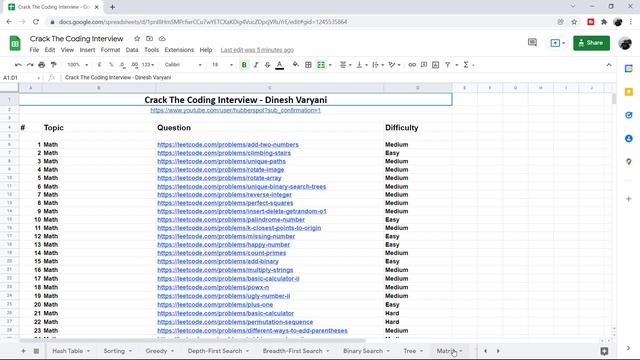Open the font family dropdown
Viewport: 640px width, 360px height.
(183, 65)
